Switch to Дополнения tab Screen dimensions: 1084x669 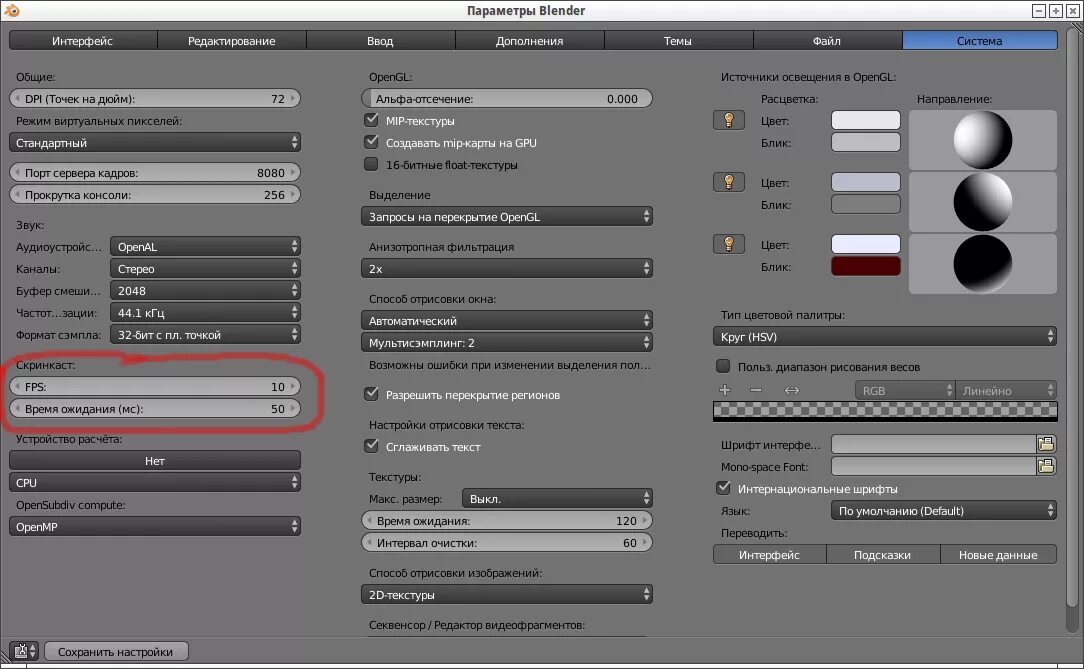coord(530,41)
